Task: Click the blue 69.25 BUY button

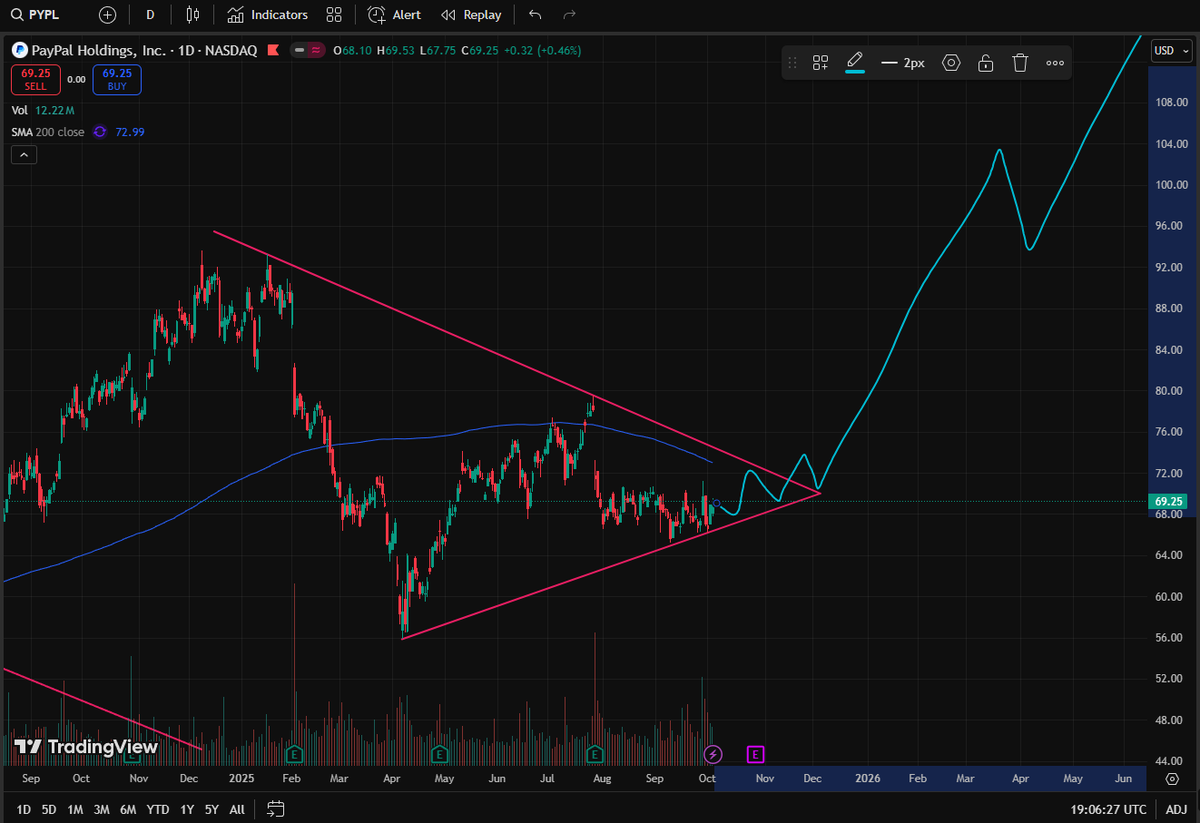Action: (x=117, y=80)
